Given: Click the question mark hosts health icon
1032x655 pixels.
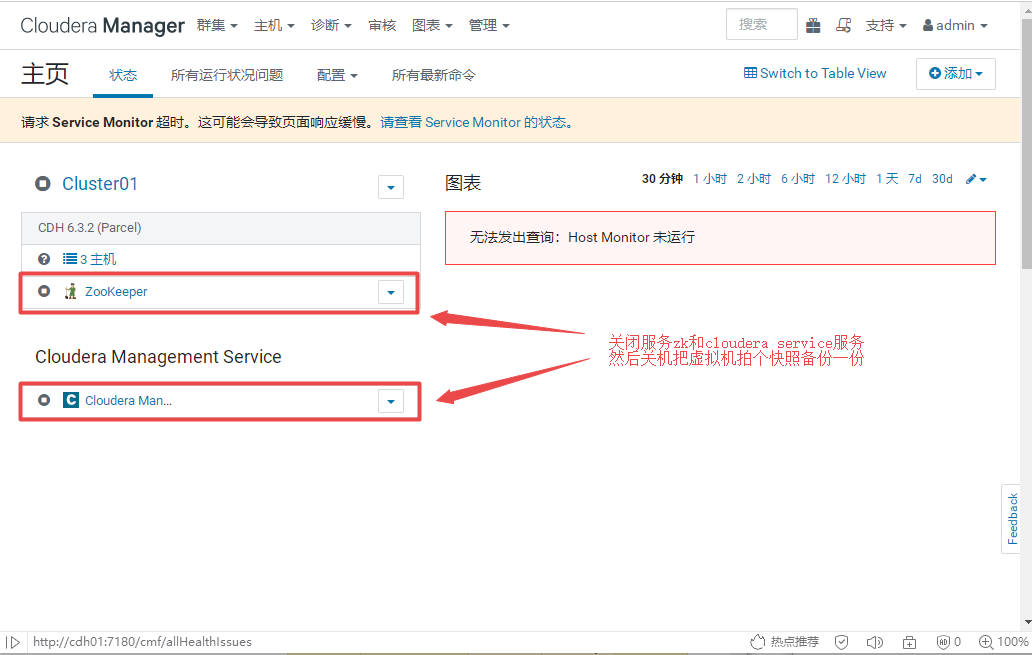Looking at the screenshot, I should 44,259.
